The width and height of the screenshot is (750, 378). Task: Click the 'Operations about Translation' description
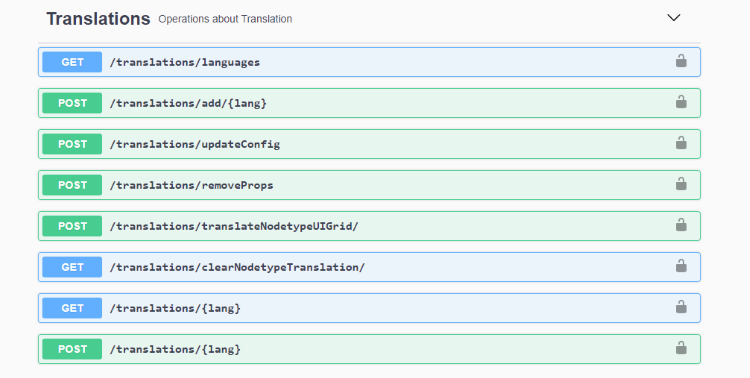click(x=225, y=19)
